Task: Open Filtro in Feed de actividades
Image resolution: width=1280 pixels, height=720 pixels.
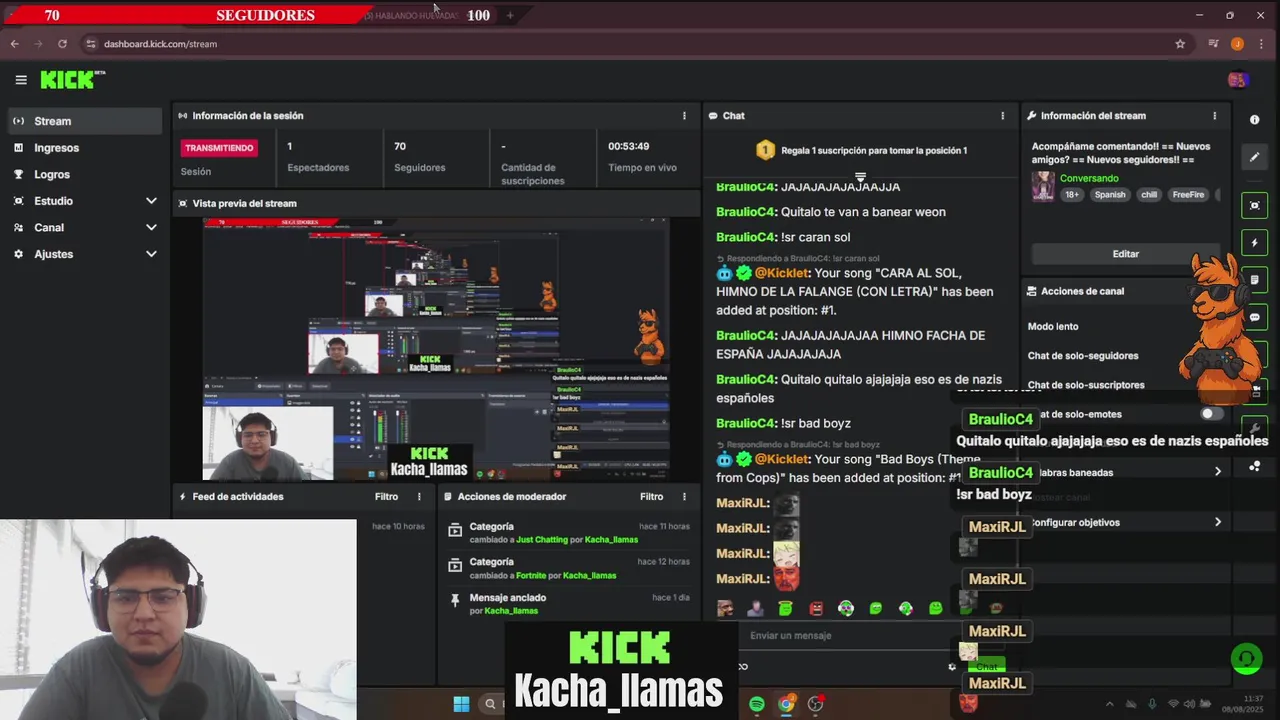Action: (386, 497)
